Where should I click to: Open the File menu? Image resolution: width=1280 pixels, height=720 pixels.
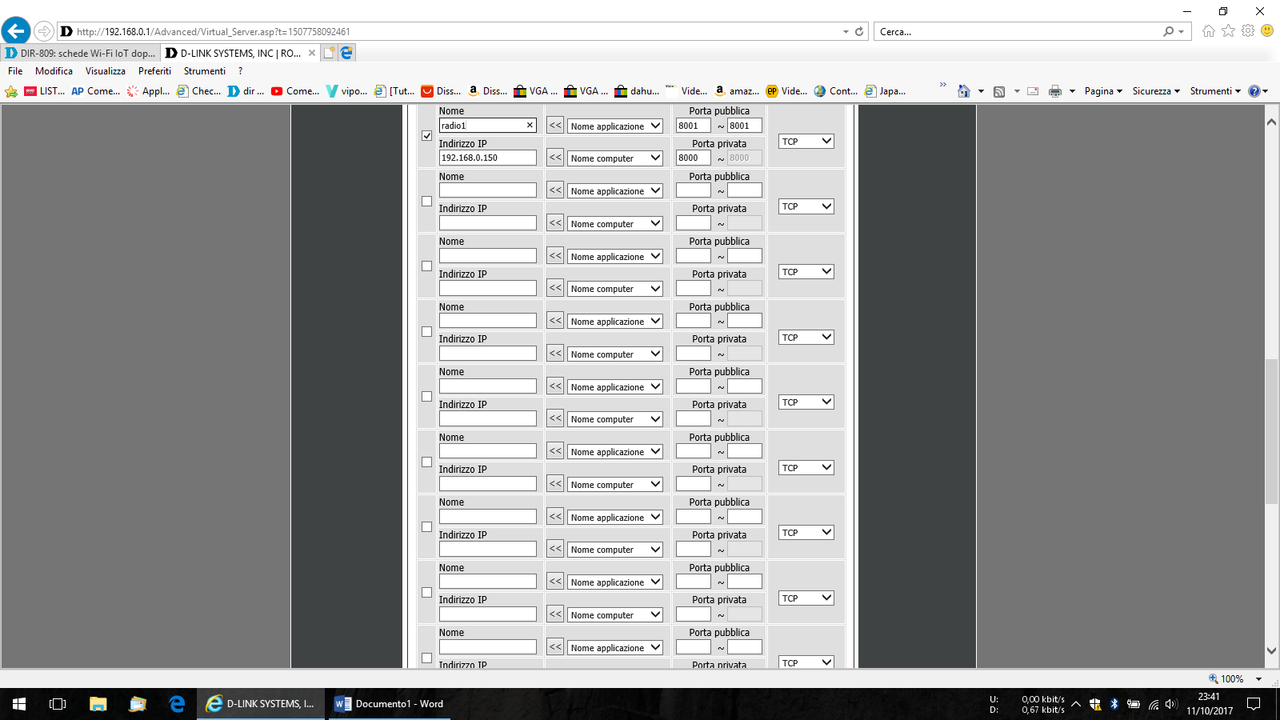(x=15, y=71)
